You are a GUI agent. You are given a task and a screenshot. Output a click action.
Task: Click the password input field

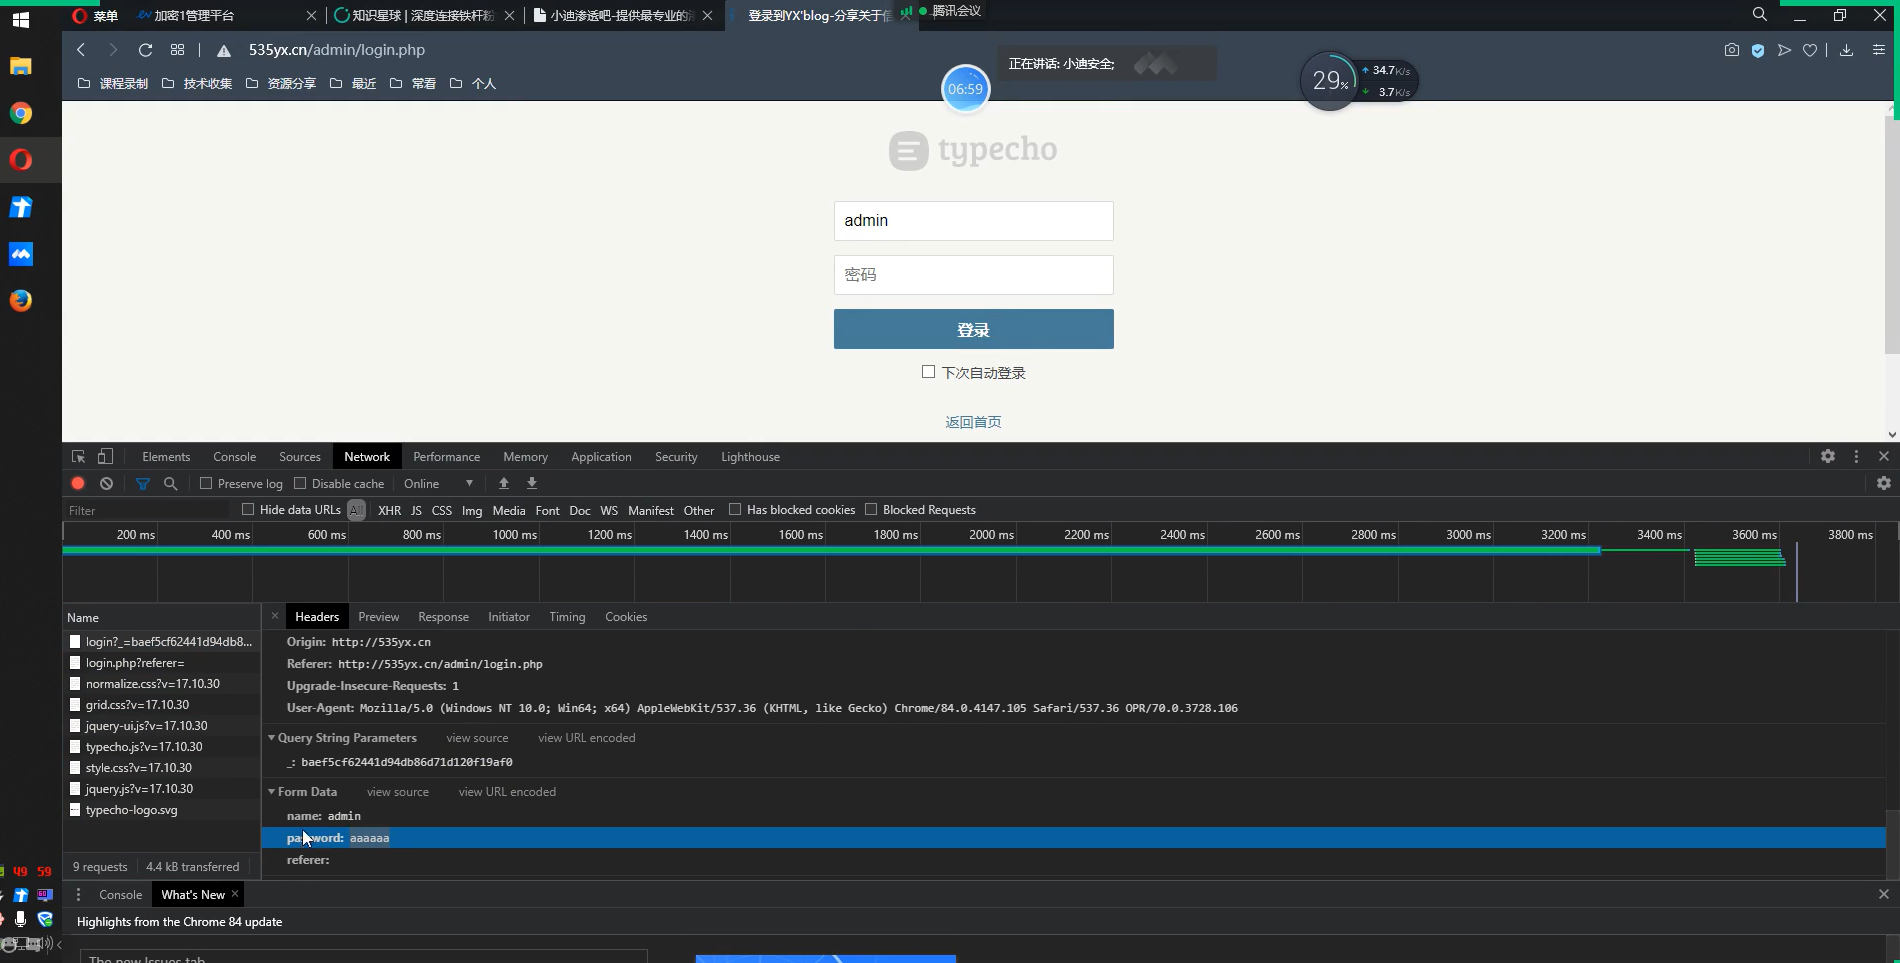pos(973,274)
